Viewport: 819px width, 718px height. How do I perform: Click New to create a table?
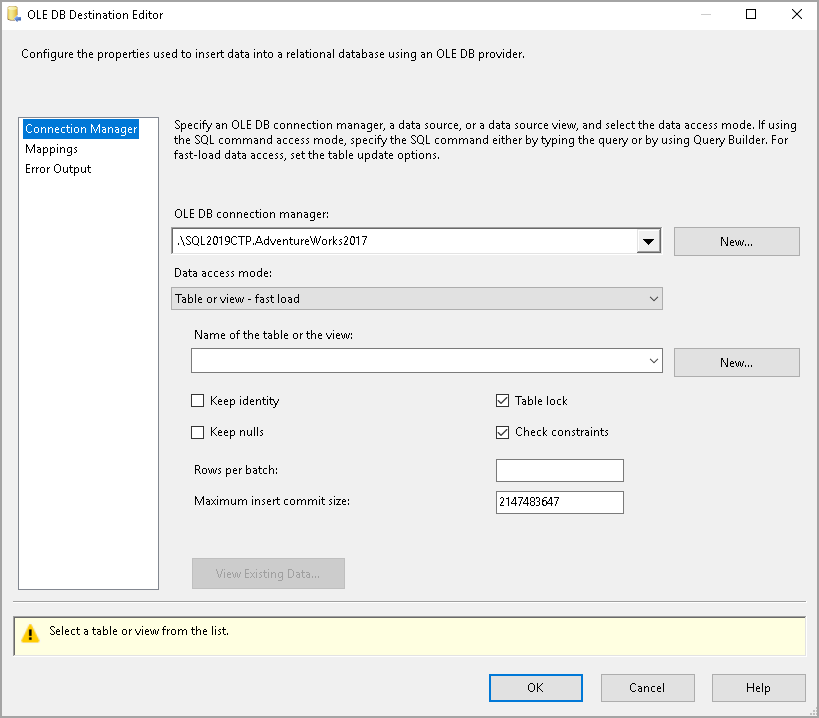click(736, 361)
